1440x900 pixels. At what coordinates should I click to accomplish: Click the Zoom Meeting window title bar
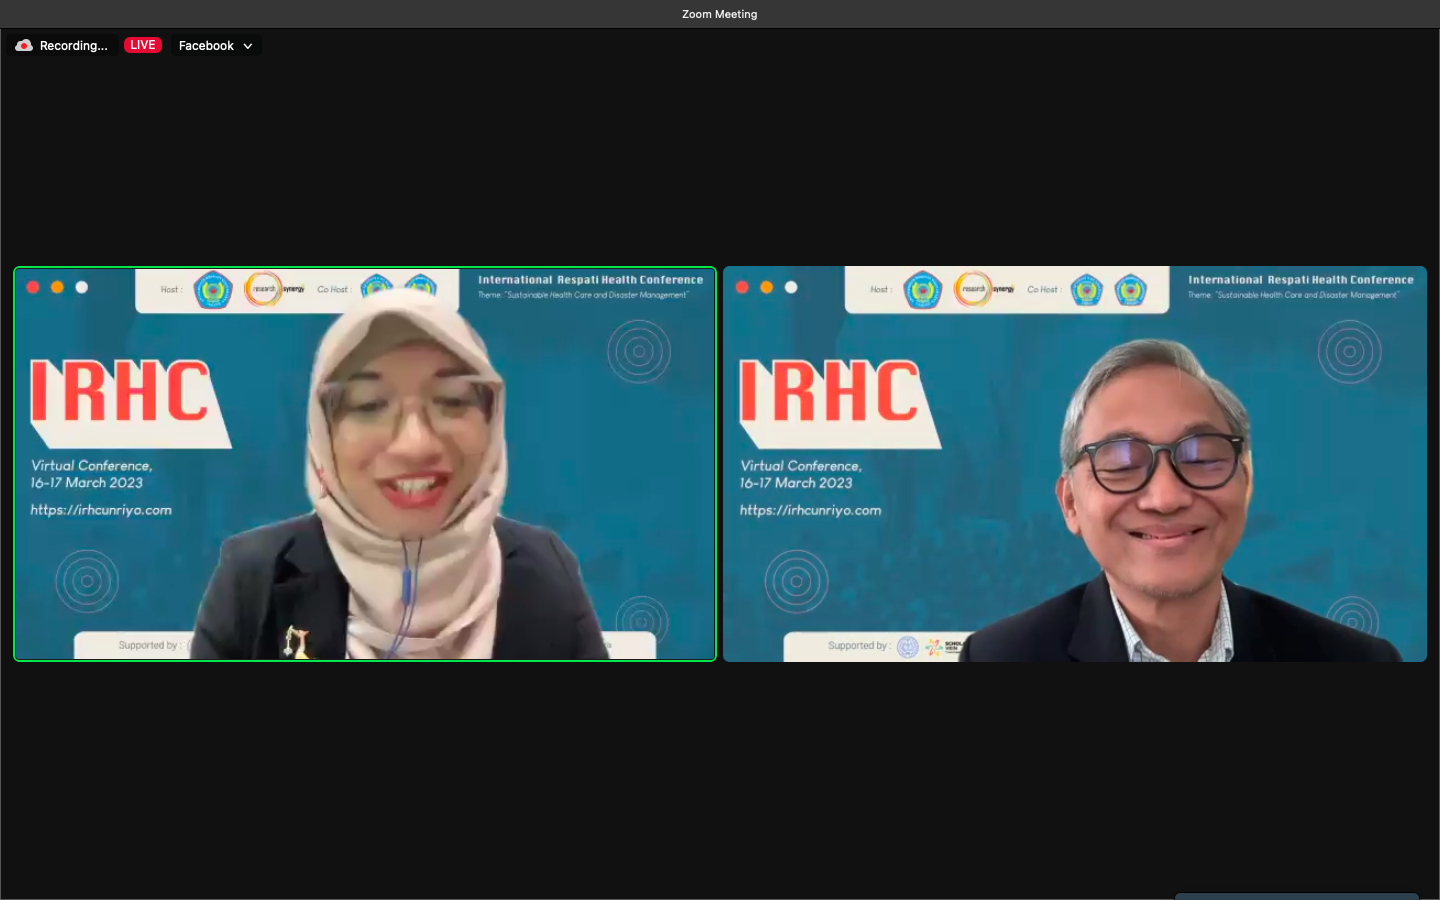(719, 14)
